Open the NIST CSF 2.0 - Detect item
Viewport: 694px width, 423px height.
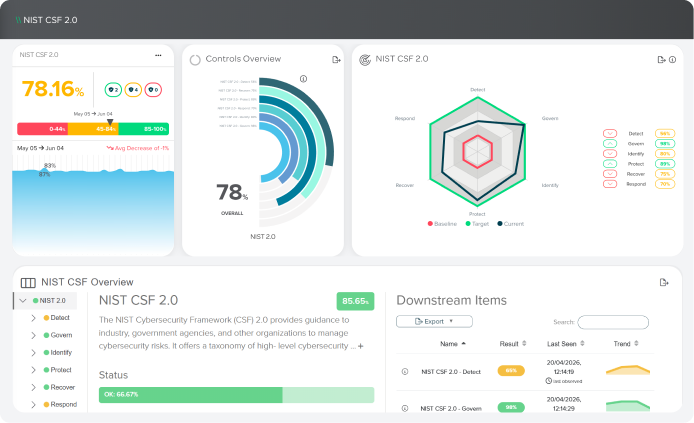click(x=451, y=372)
